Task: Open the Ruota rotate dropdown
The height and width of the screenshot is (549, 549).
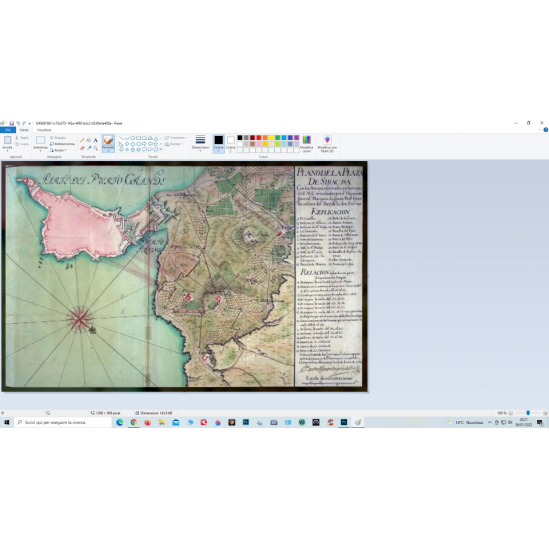Action: point(58,150)
